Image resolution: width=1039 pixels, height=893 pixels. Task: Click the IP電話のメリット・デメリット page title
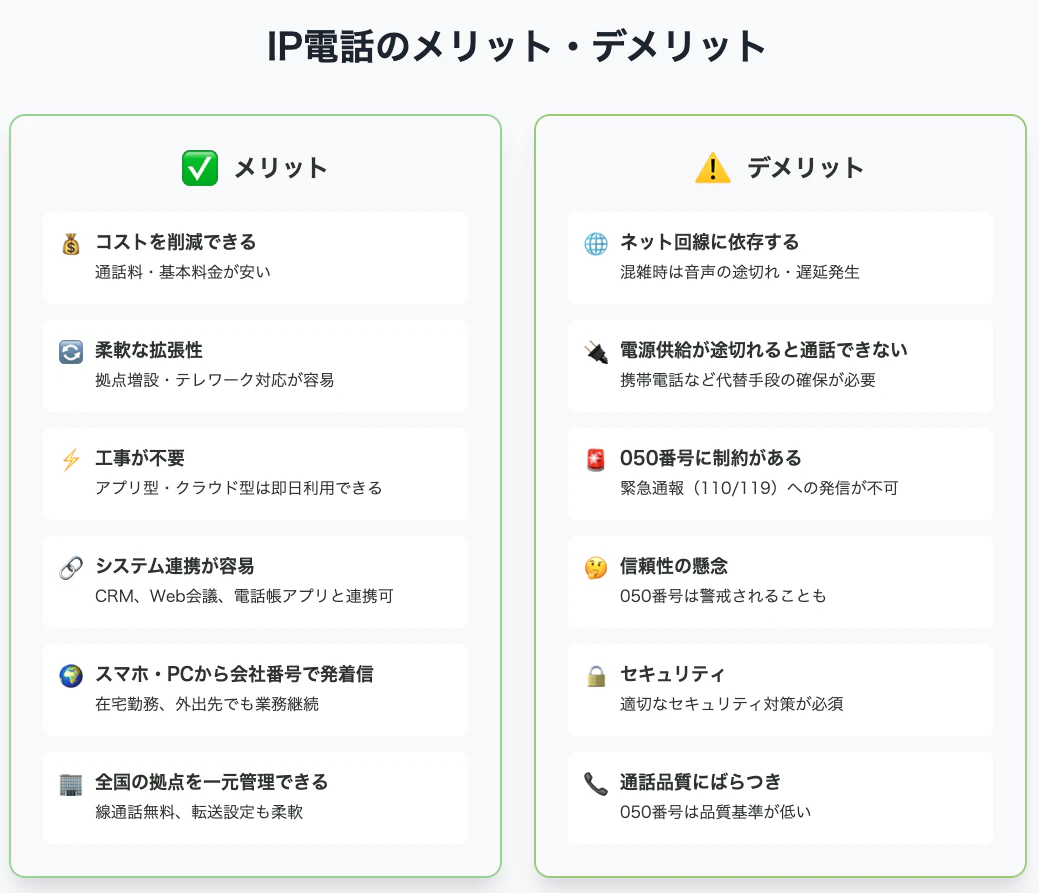518,46
